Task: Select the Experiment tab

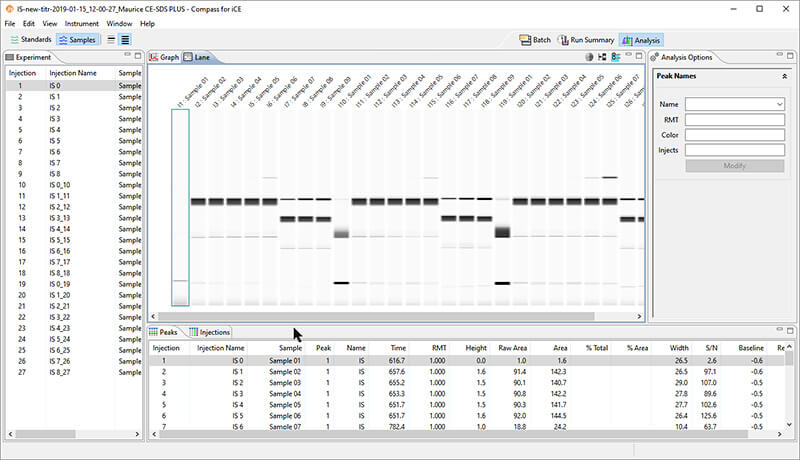Action: 28,57
